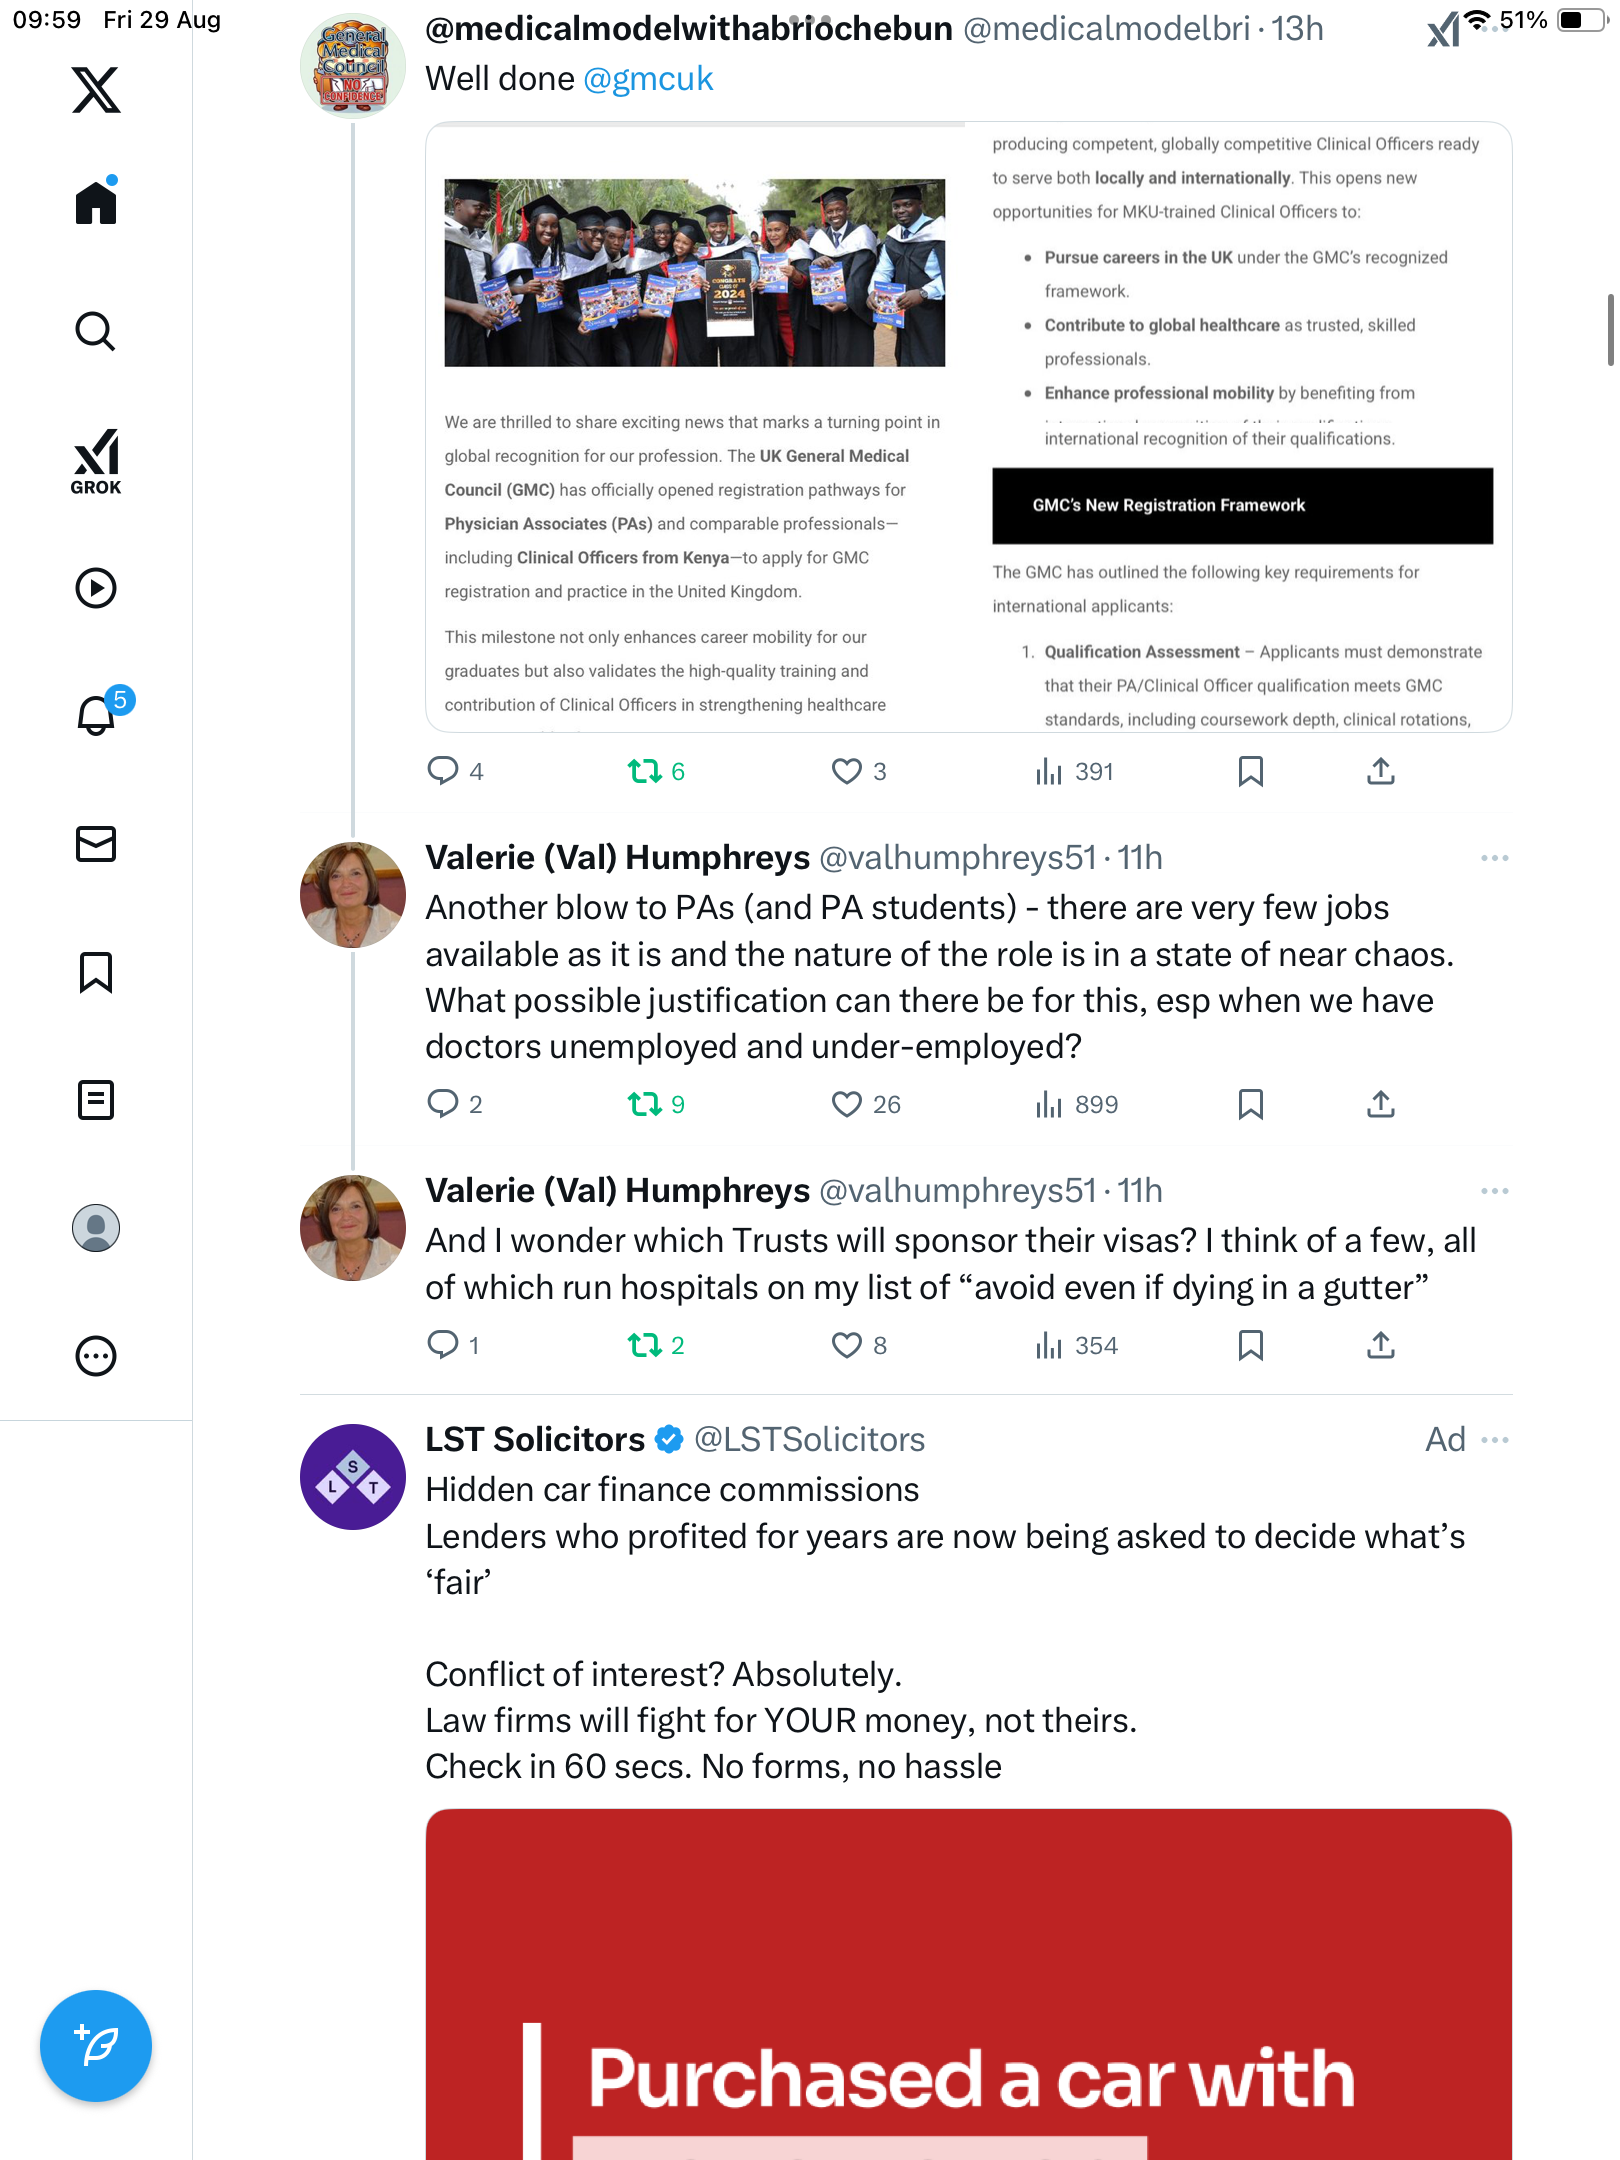This screenshot has width=1620, height=2160.
Task: Open sidebar Bookmarks icon
Action: (96, 972)
